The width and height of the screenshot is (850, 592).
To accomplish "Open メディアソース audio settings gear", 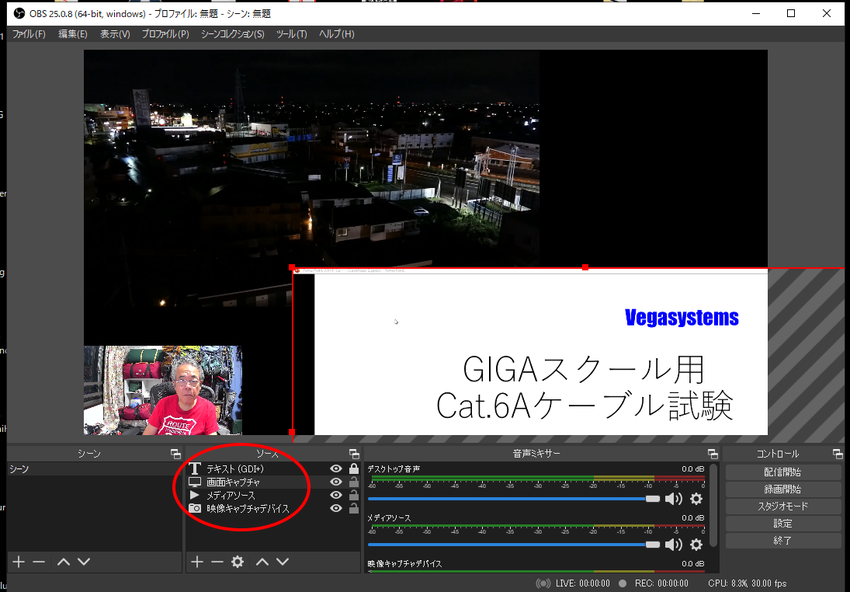I will (696, 544).
